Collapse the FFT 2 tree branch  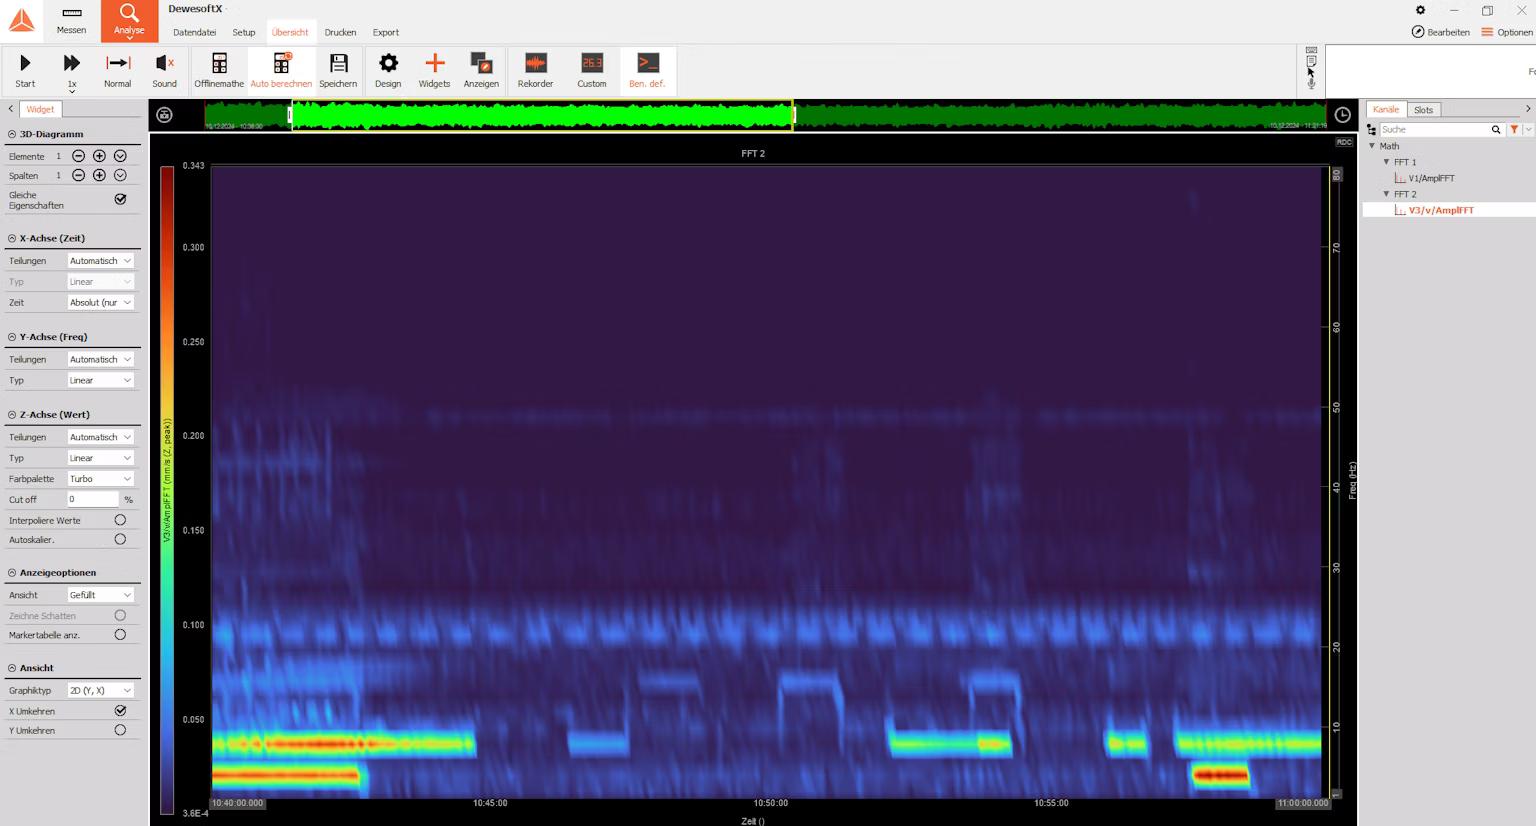(1386, 194)
